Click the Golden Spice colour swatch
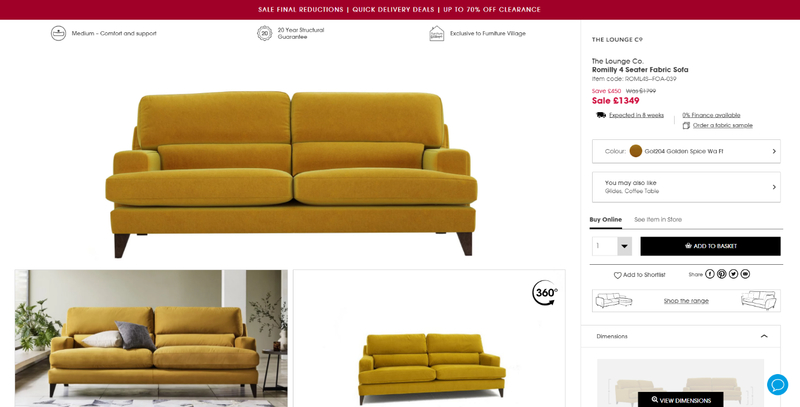The width and height of the screenshot is (800, 407). pyautogui.click(x=635, y=151)
